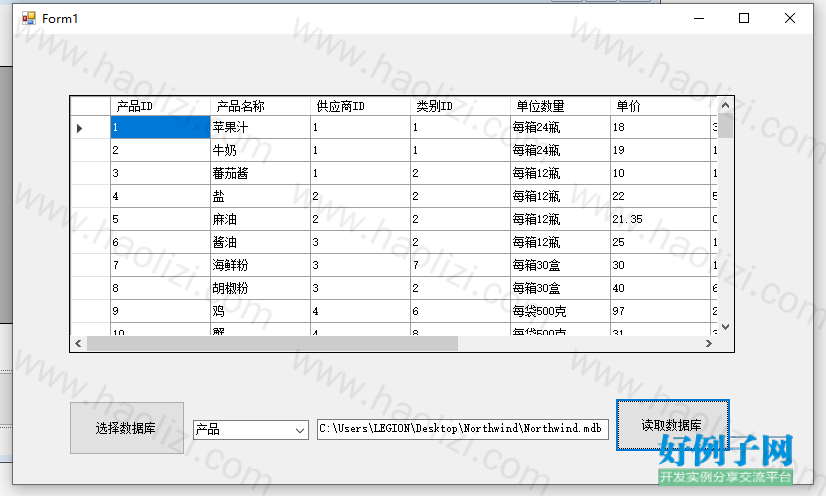
Task: Click the grid's top-left select-all corner
Action: click(90, 106)
